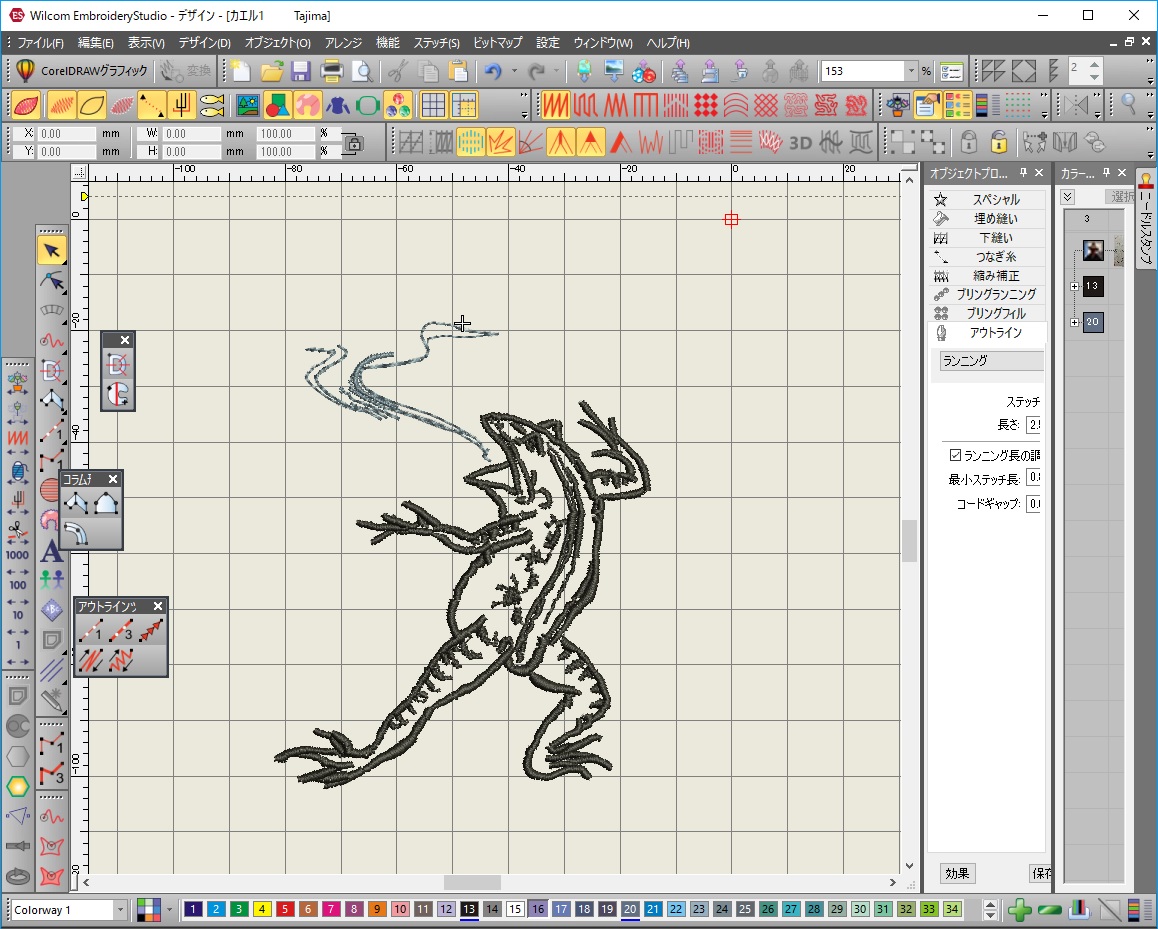Screen dimensions: 1158x929
Task: Open the Special properties tab
Action: click(x=987, y=199)
